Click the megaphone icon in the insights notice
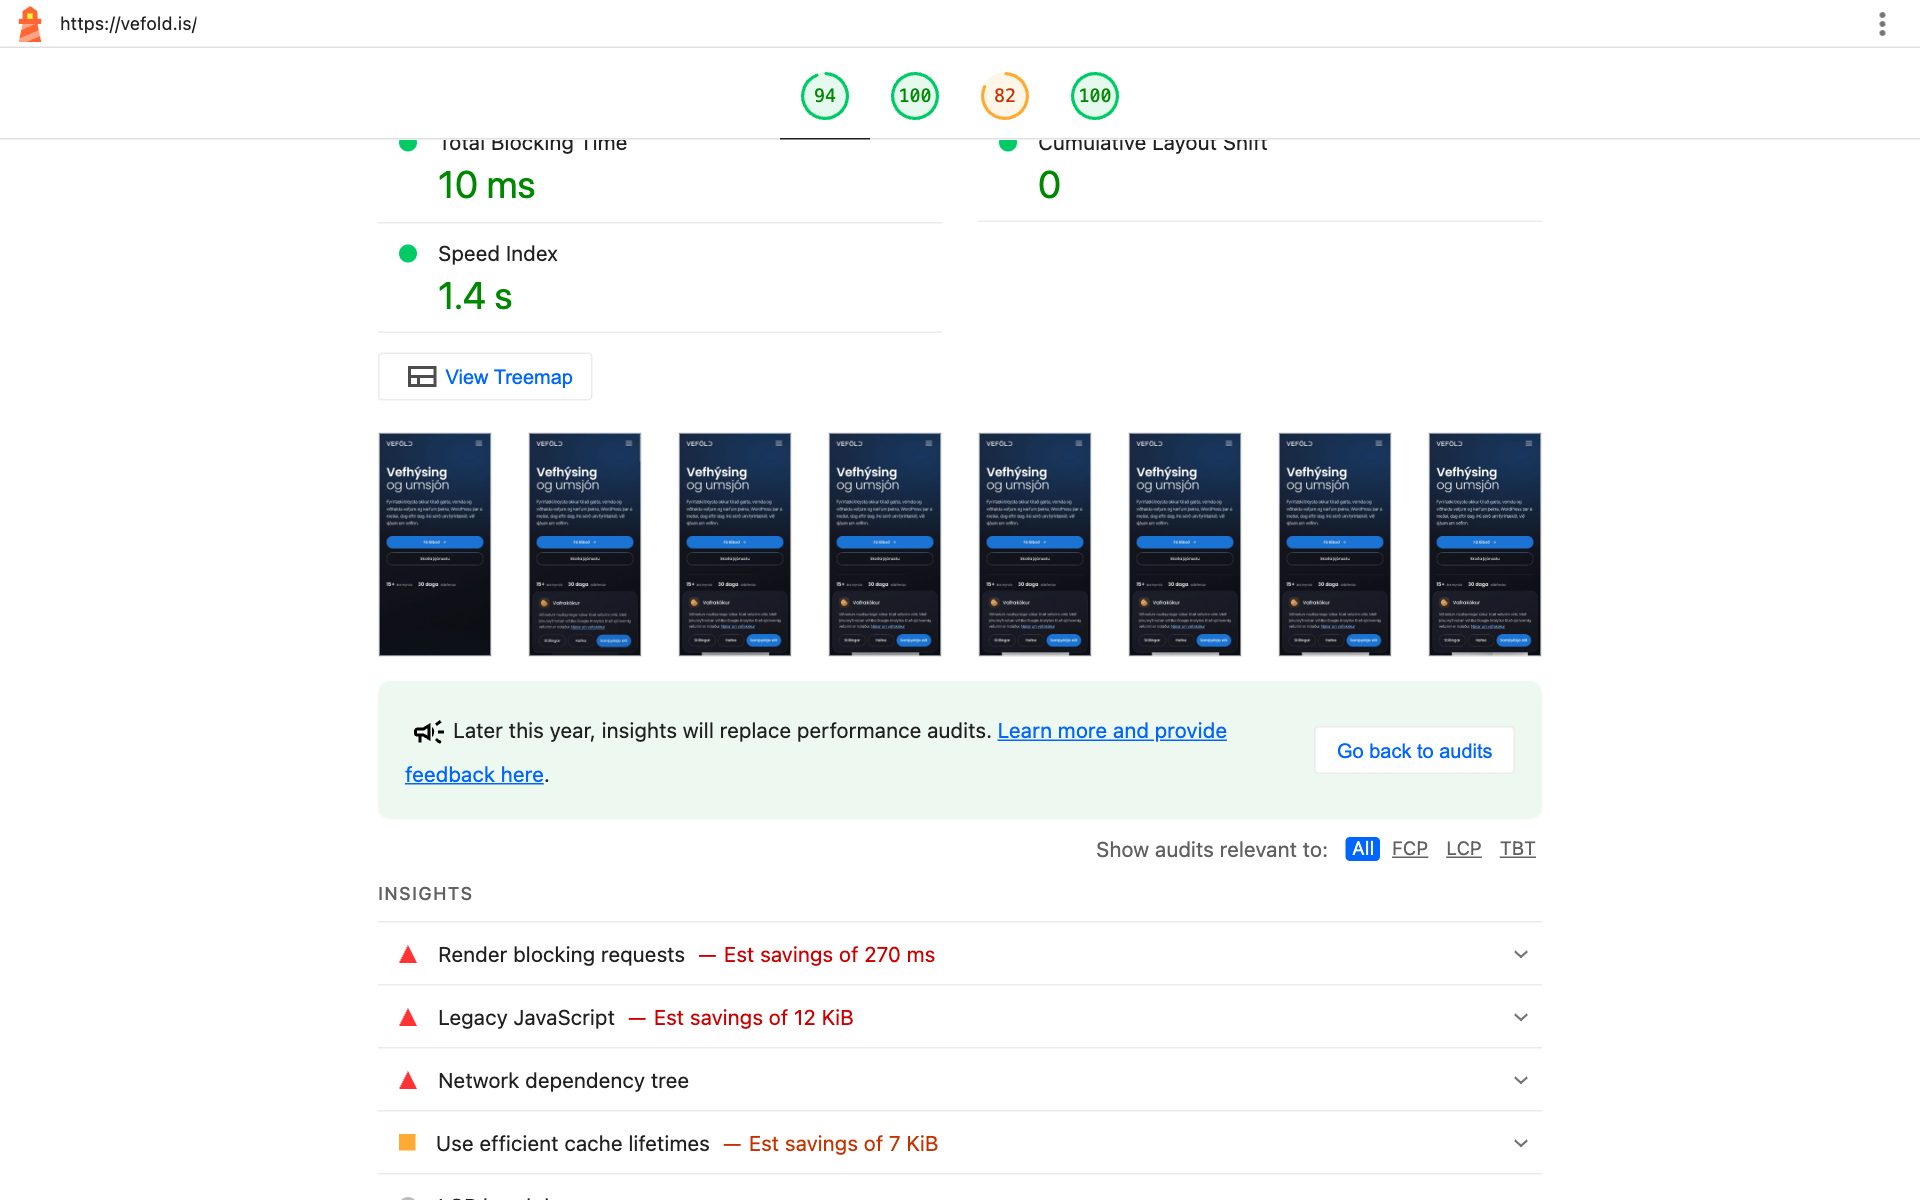The height and width of the screenshot is (1200, 1920). (x=429, y=732)
